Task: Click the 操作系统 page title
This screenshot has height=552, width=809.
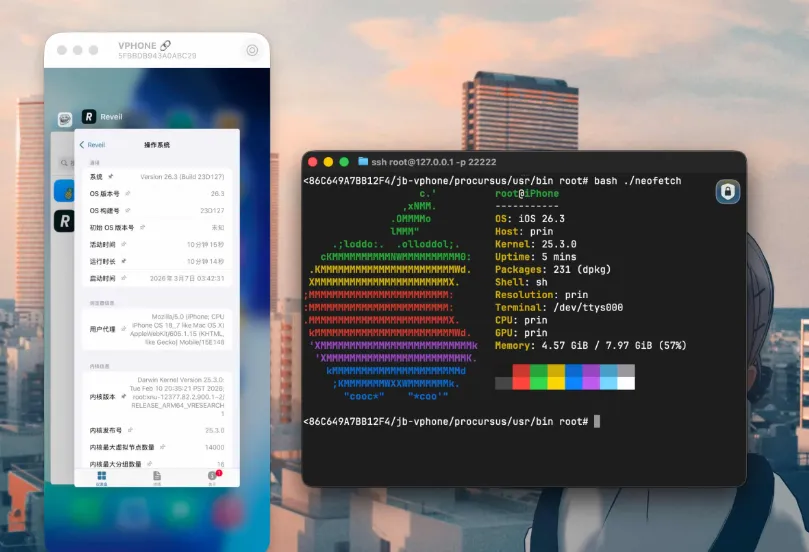Action: coord(157,145)
